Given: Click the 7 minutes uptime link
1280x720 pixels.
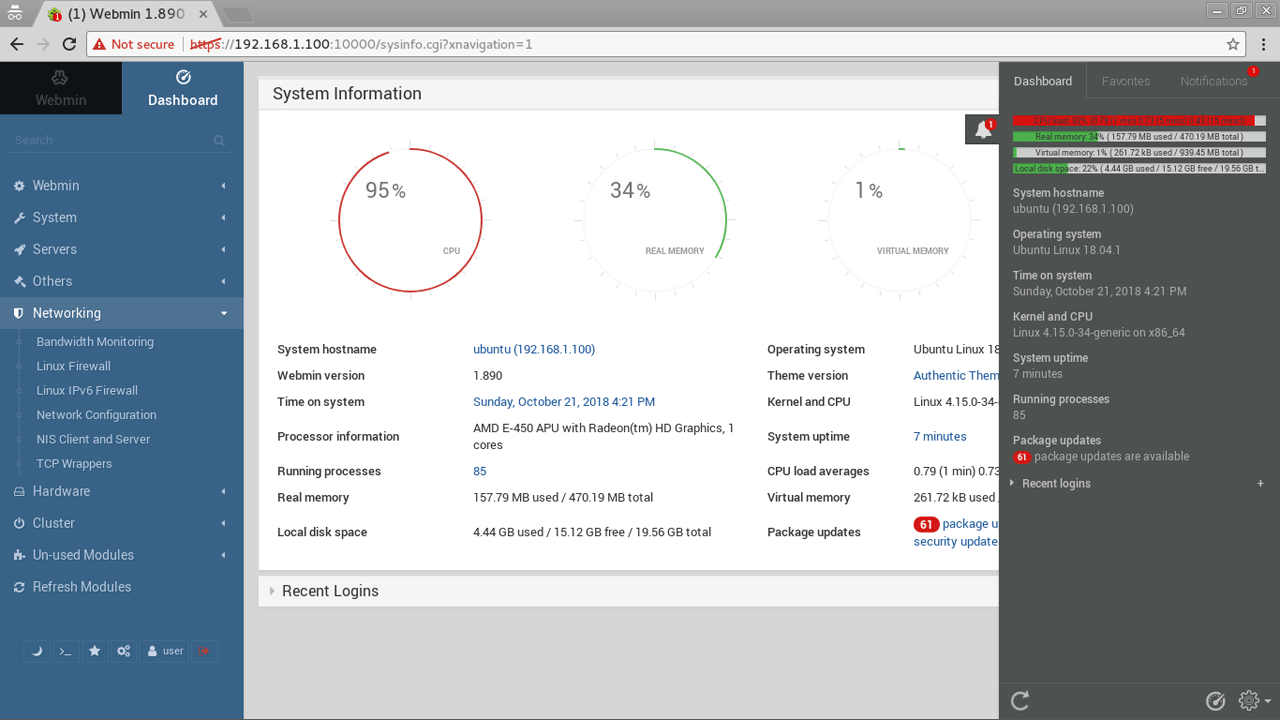Looking at the screenshot, I should 940,437.
